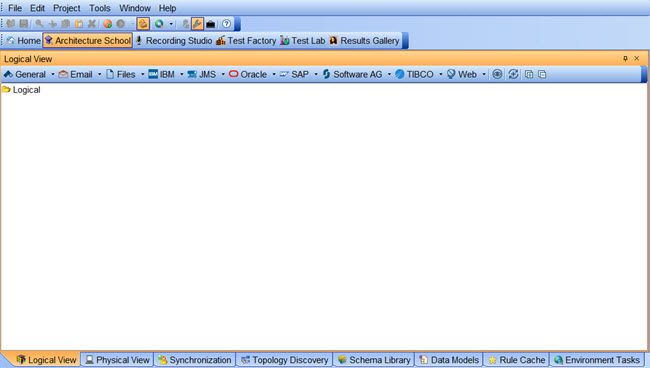Open the Test Lab perspective
Image resolution: width=650 pixels, height=368 pixels.
[303, 41]
